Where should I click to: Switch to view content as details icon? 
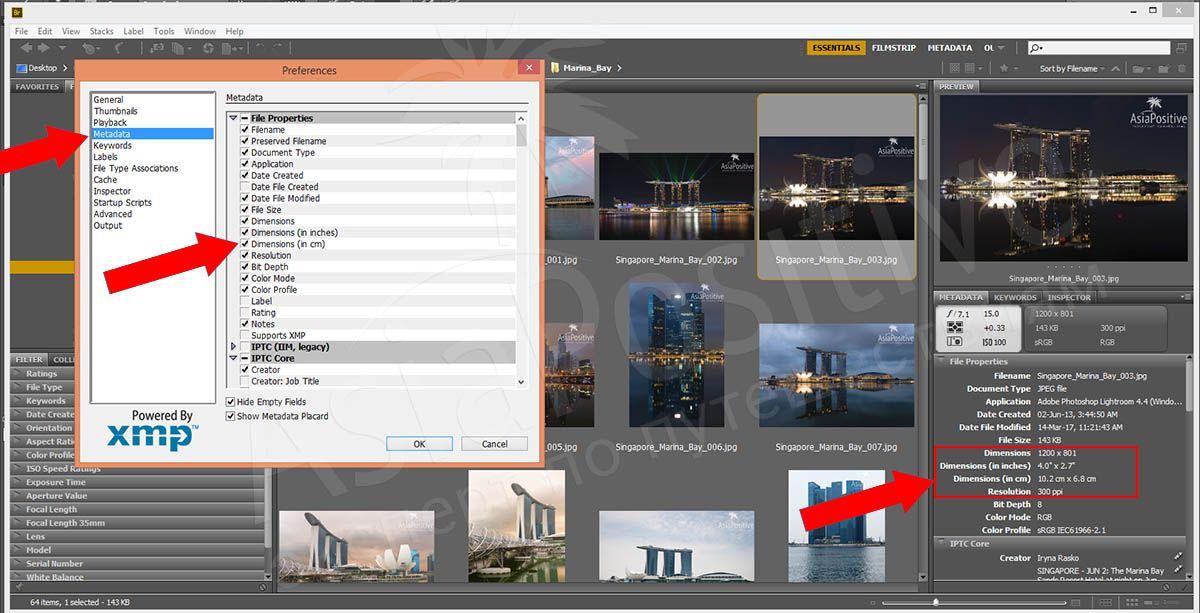click(1151, 602)
